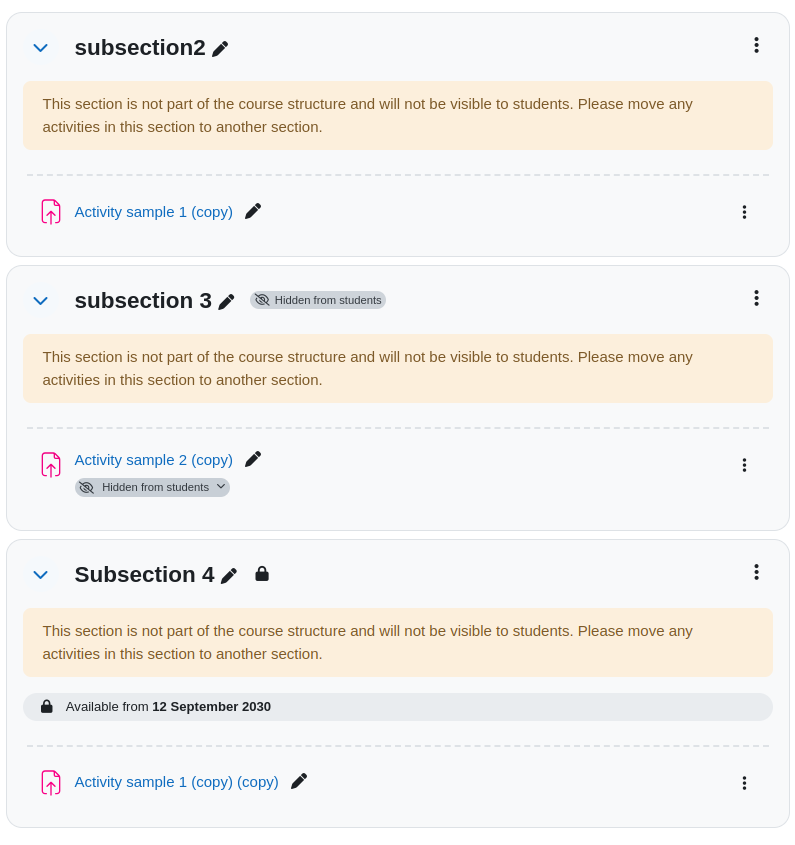
Task: Click the Available from 12 September 2030 restriction bar
Action: 398,707
